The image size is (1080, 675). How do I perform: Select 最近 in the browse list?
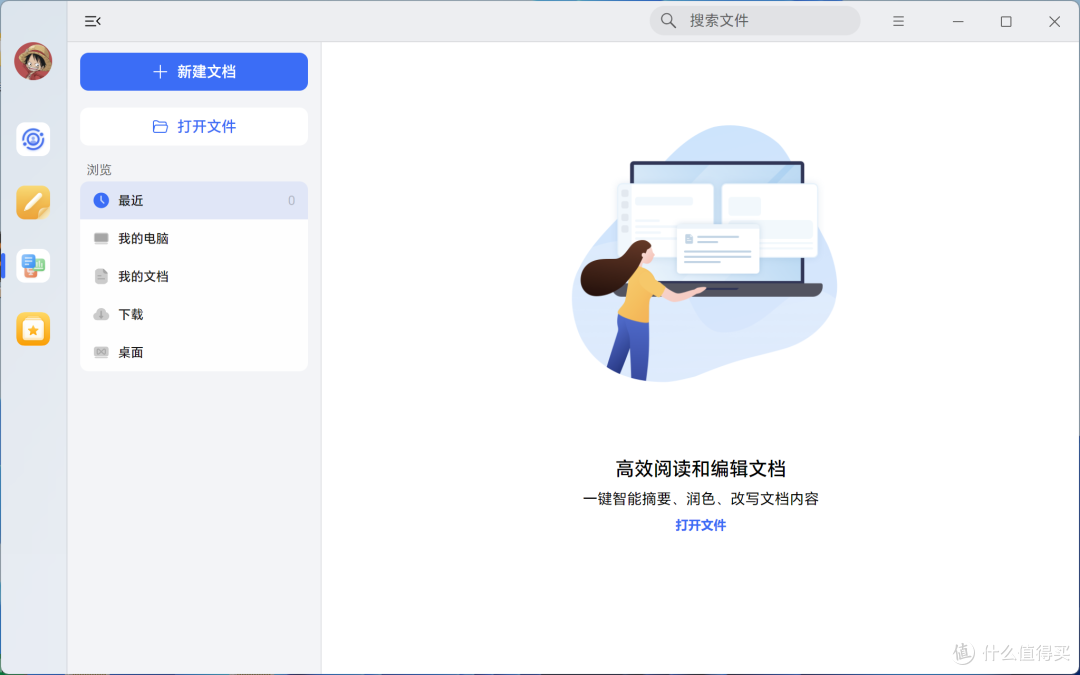[x=194, y=200]
